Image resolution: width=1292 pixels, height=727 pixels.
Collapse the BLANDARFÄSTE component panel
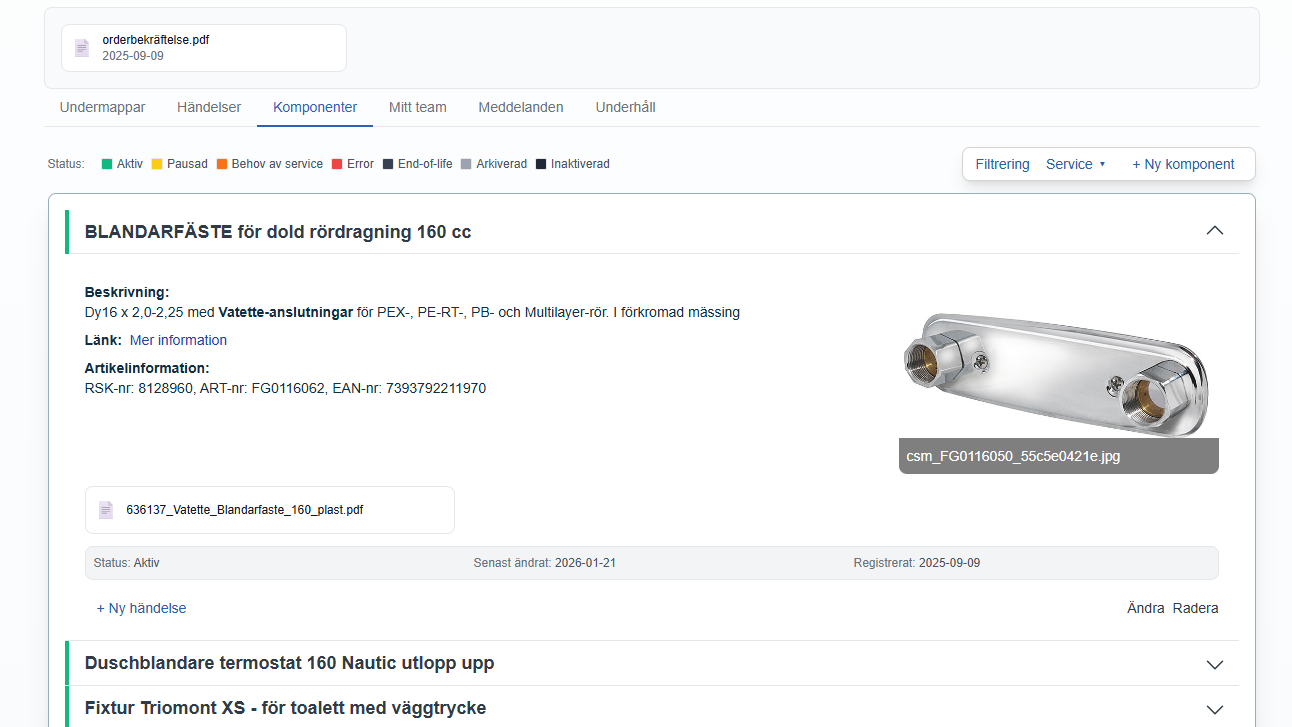(x=1215, y=231)
